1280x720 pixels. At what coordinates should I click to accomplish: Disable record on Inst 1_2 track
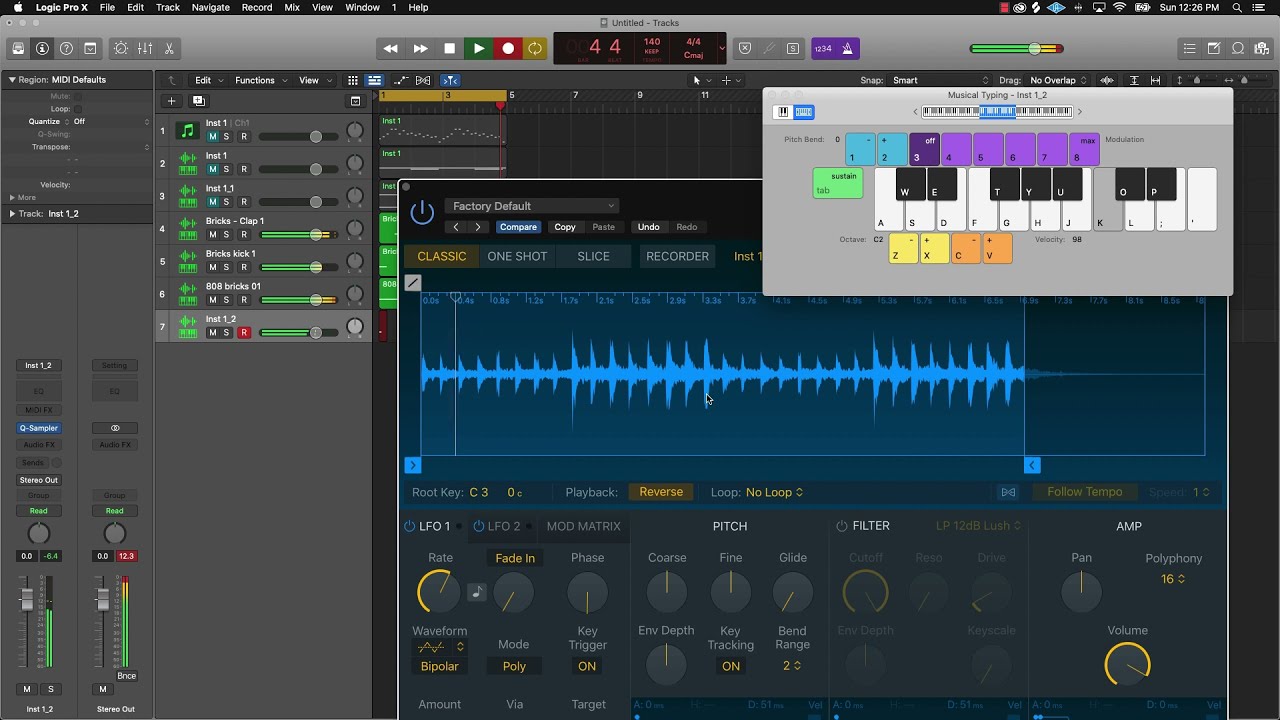click(x=243, y=332)
